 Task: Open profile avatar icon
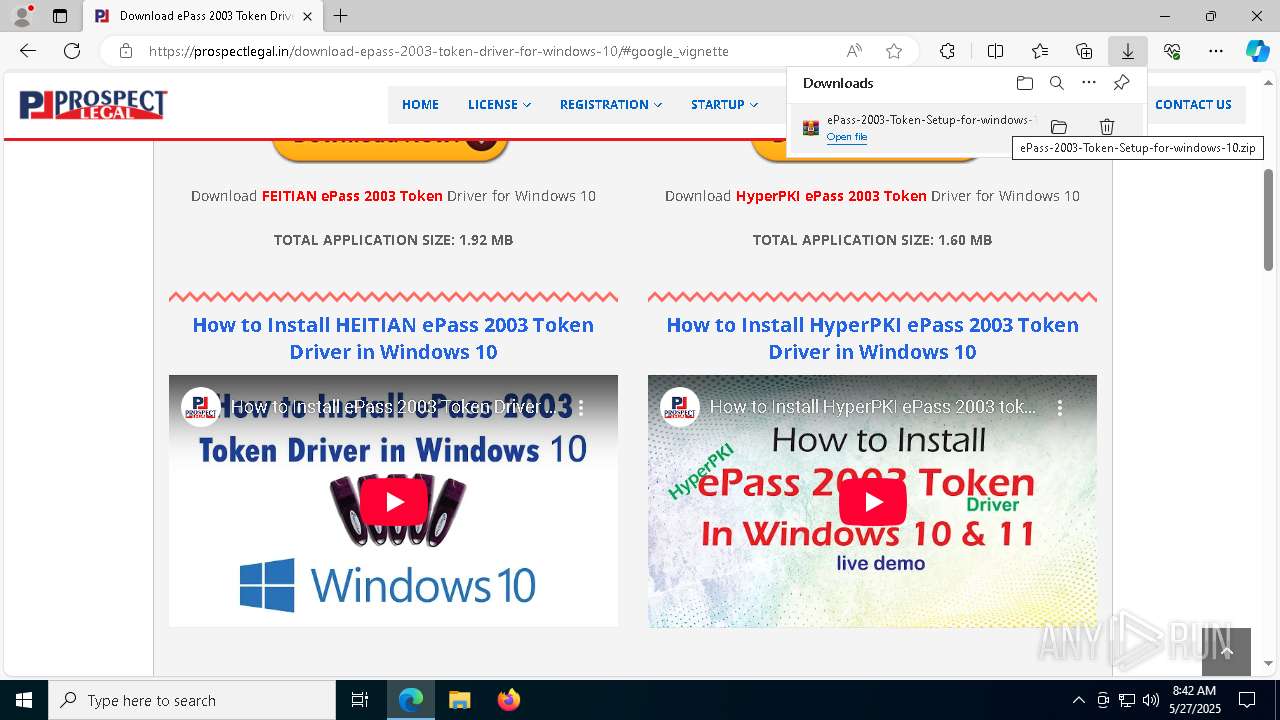[21, 16]
